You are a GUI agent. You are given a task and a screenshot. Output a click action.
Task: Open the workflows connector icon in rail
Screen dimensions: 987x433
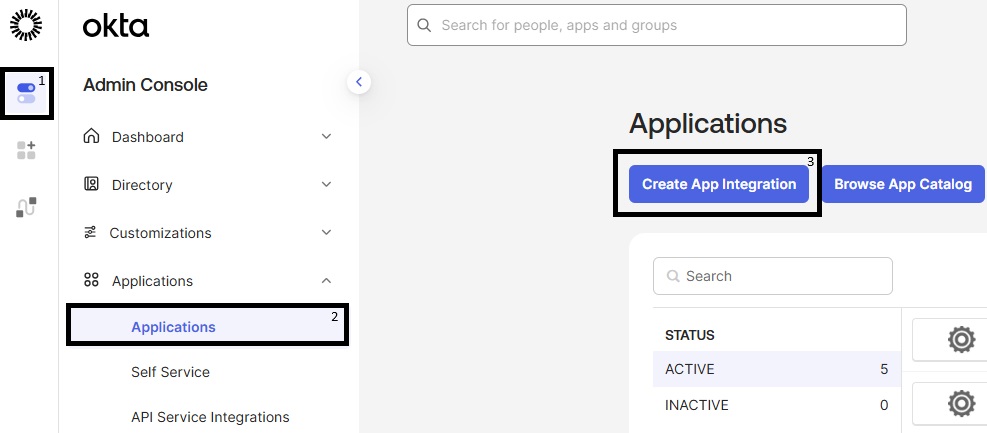pyautogui.click(x=26, y=207)
